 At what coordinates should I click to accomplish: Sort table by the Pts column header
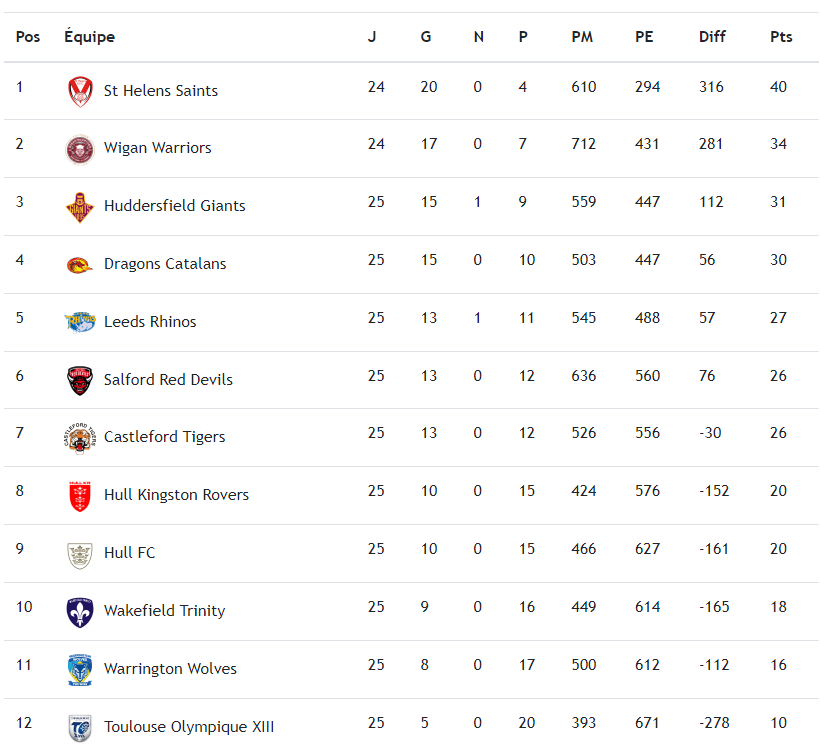click(781, 37)
